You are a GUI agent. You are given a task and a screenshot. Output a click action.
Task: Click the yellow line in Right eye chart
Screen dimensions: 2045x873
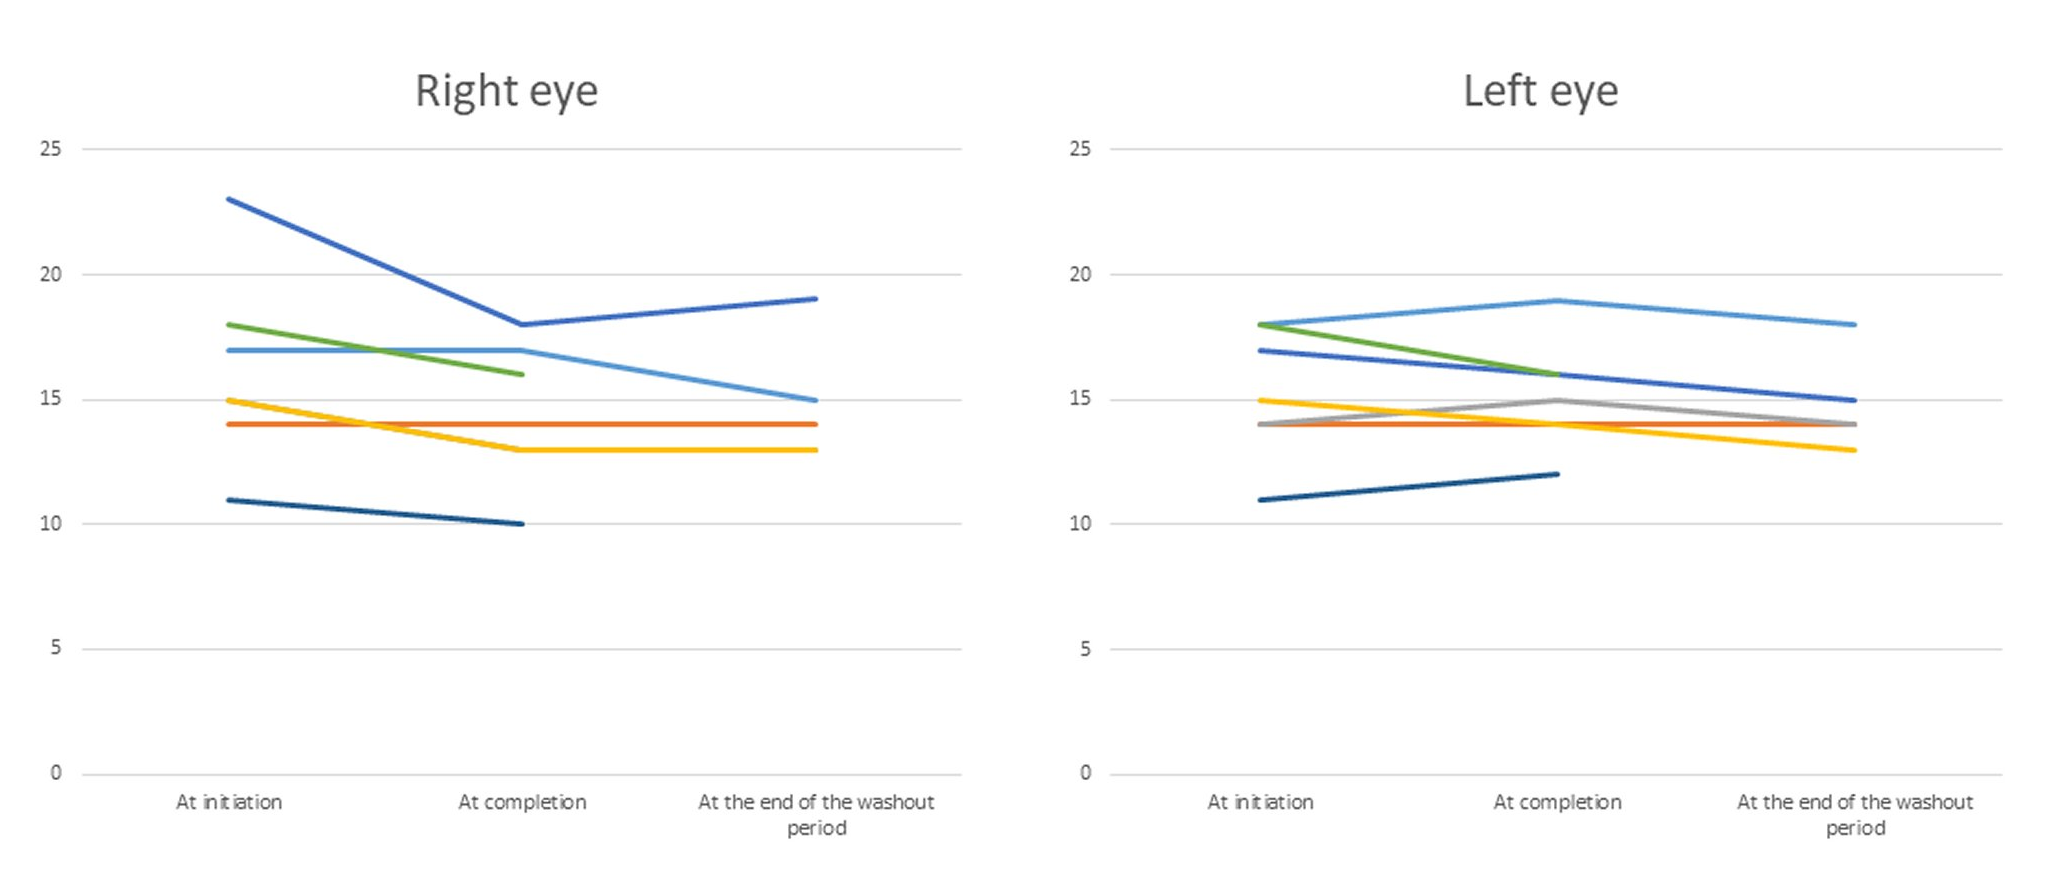point(670,450)
